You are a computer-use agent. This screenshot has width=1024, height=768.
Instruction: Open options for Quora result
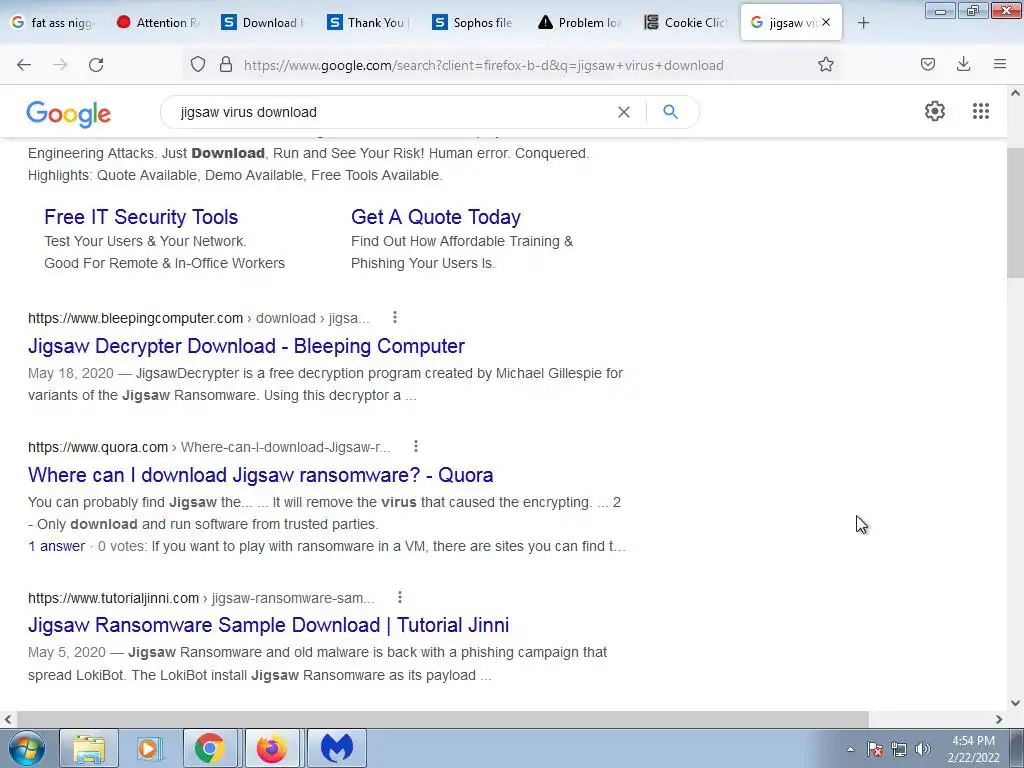tap(415, 447)
